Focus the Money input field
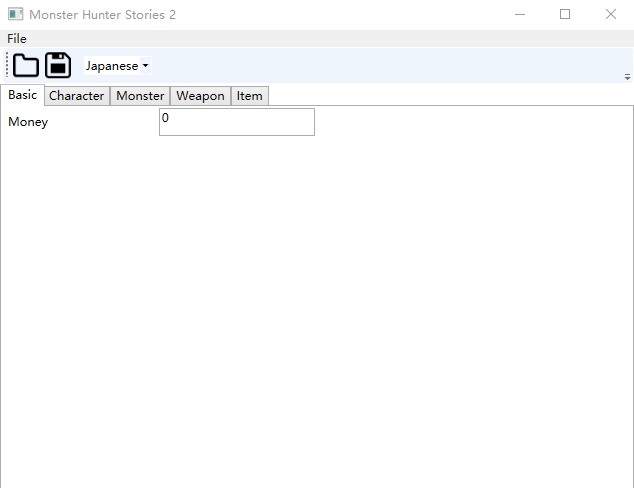This screenshot has width=634, height=488. [x=237, y=122]
